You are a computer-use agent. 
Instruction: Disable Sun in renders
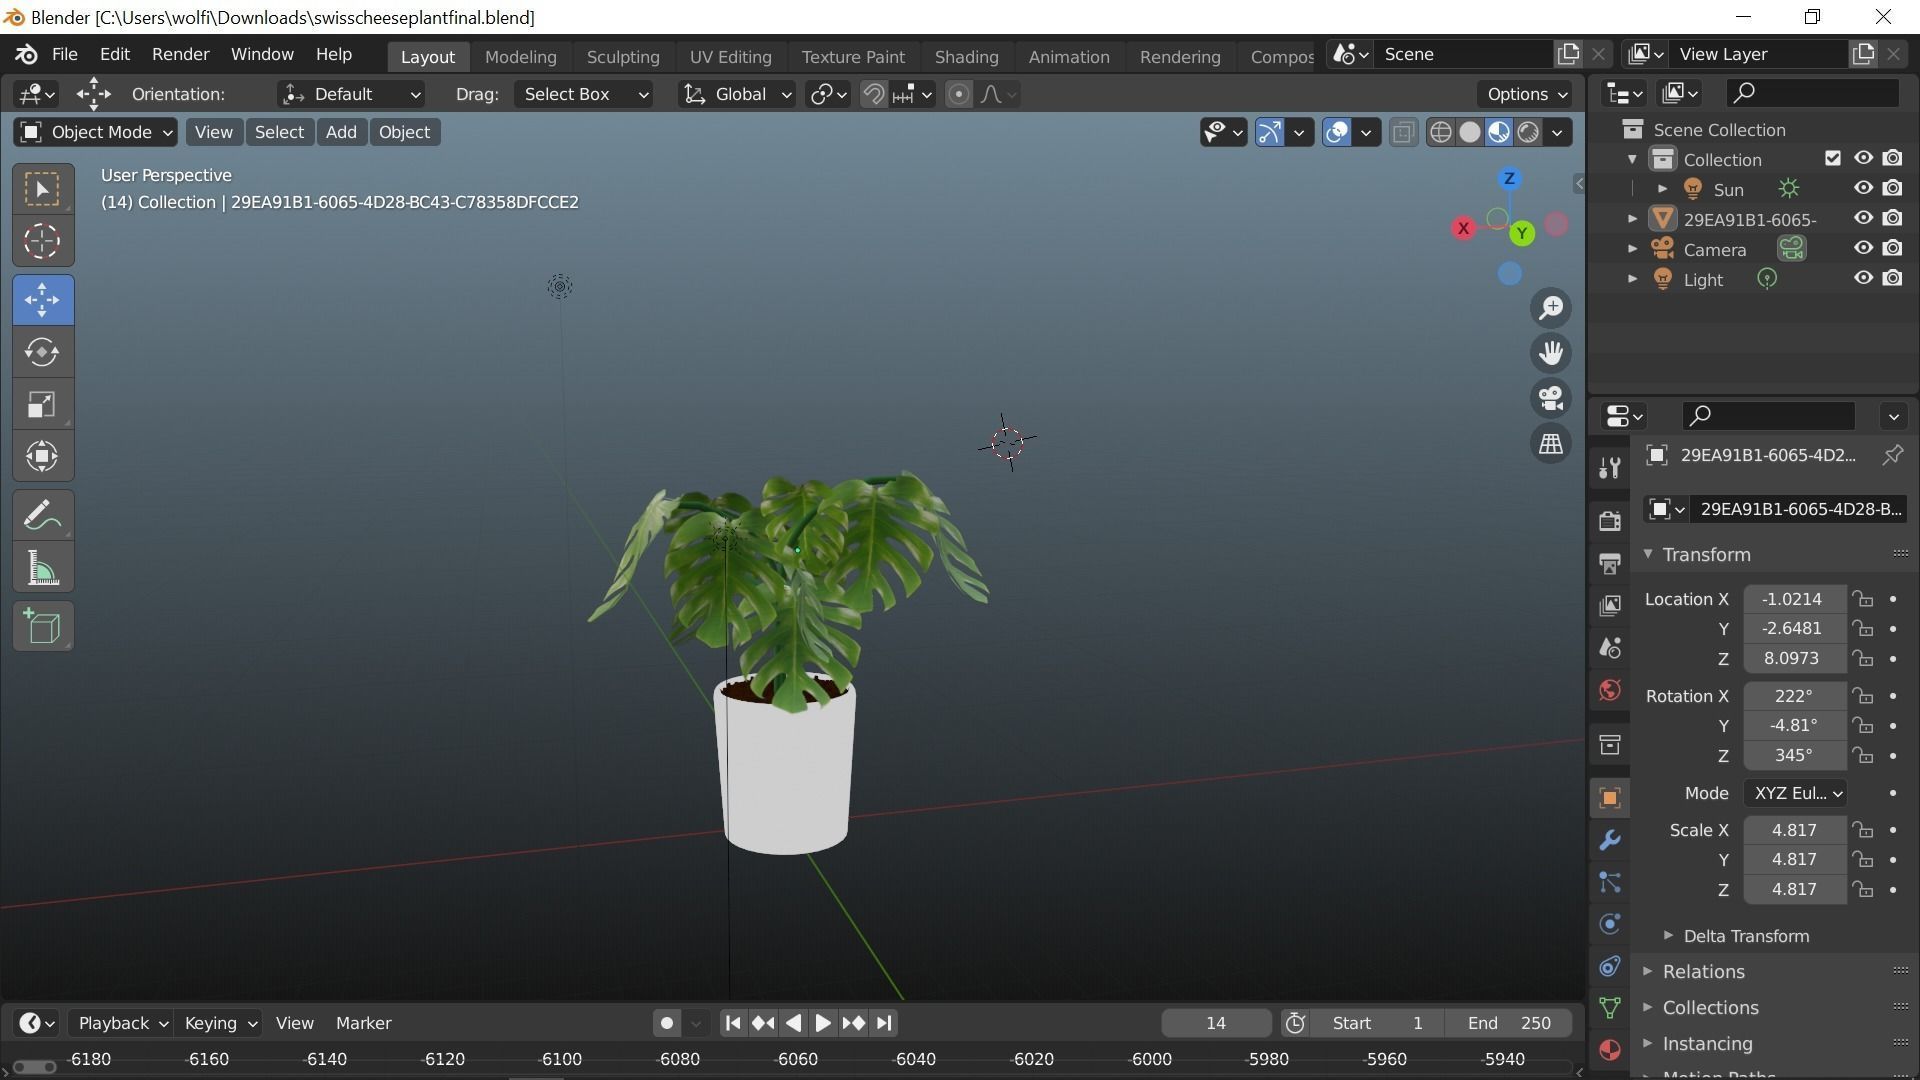click(x=1893, y=188)
